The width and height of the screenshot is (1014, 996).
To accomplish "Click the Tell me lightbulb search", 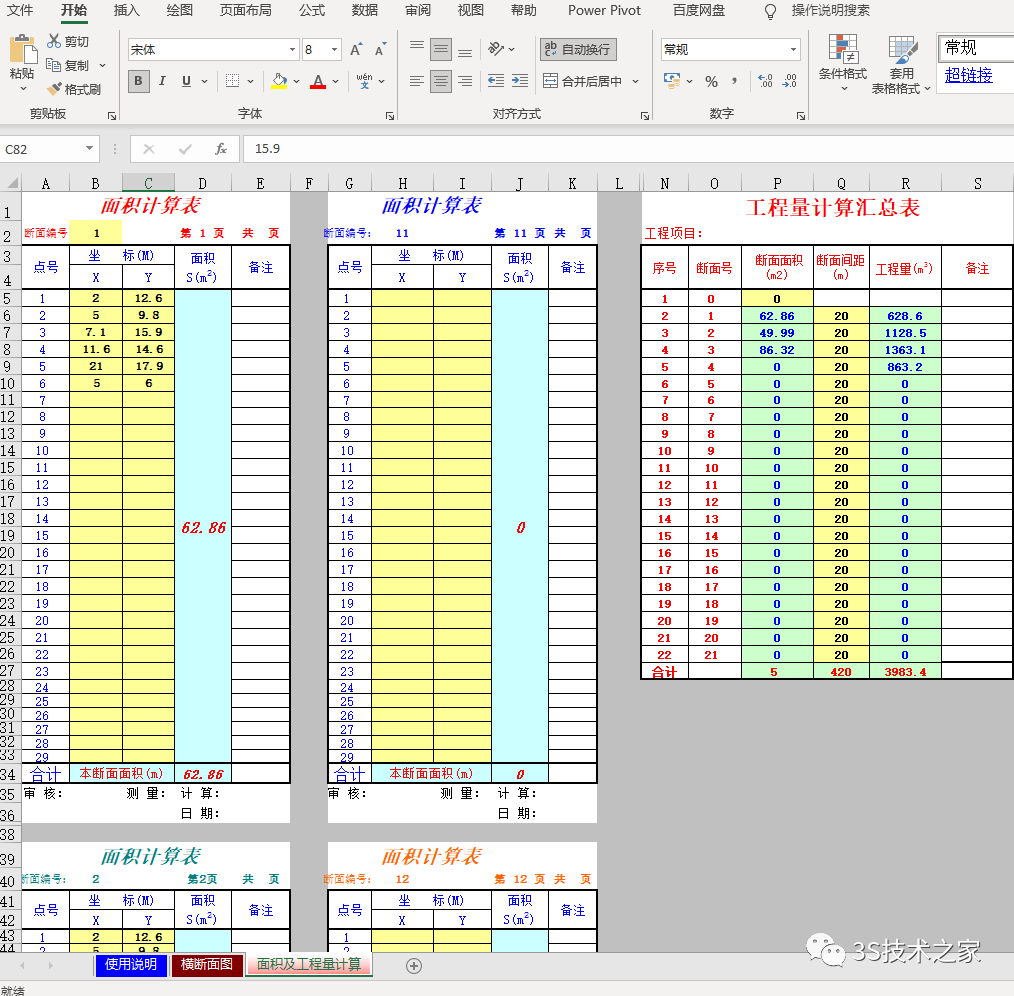I will coord(770,11).
